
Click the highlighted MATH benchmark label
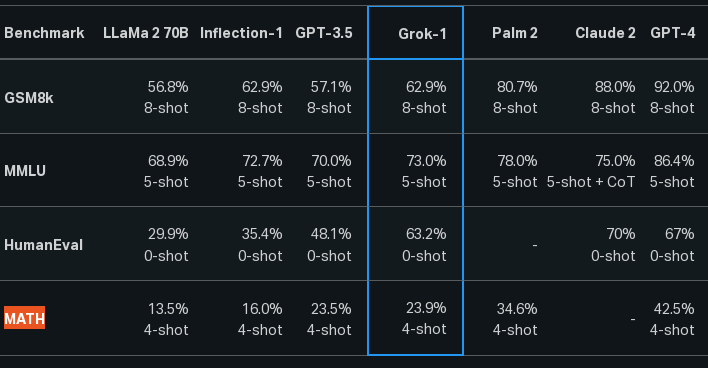pos(24,318)
